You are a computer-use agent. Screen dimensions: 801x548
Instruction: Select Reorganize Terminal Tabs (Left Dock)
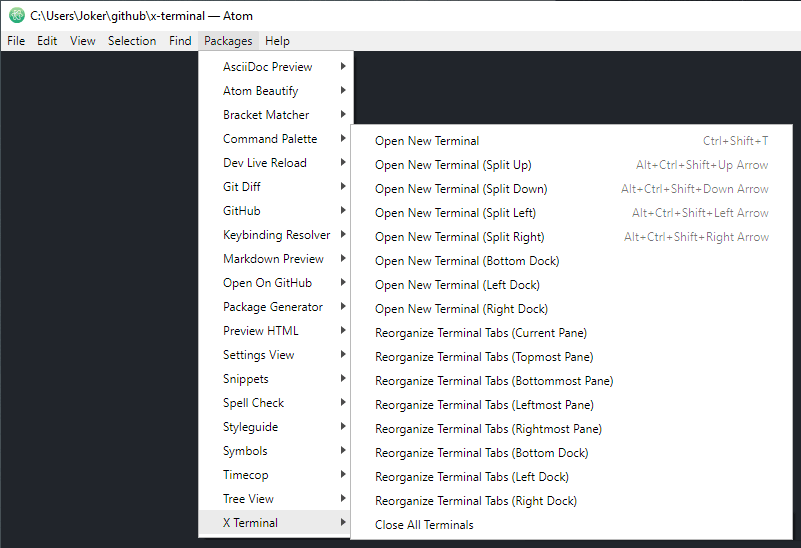pos(572,476)
